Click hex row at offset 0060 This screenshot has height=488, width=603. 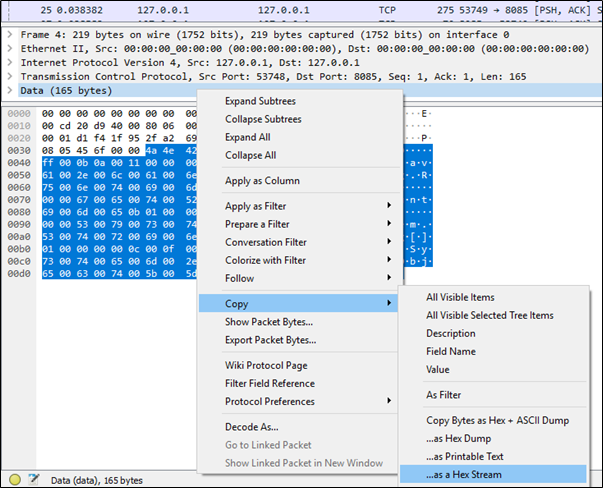point(119,187)
